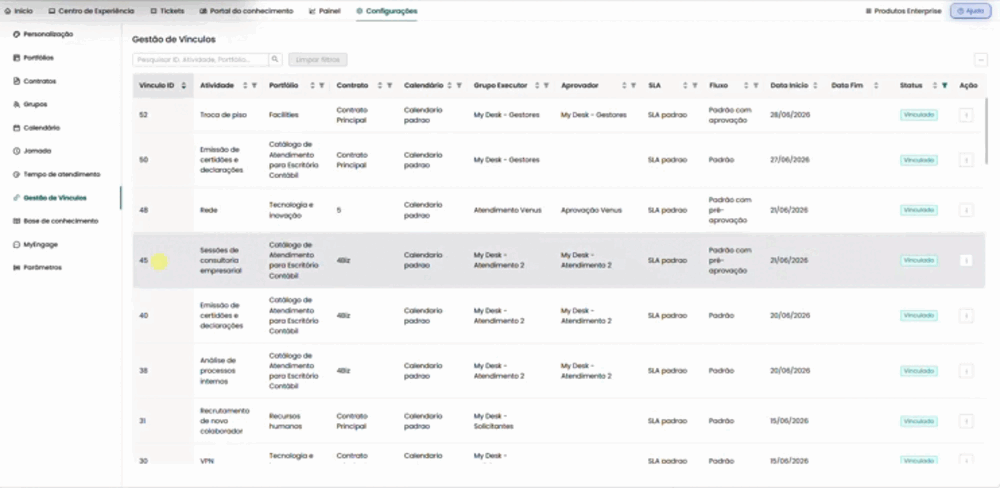Image resolution: width=1000 pixels, height=488 pixels.
Task: Sort by the Portfólio column
Action: tap(312, 85)
